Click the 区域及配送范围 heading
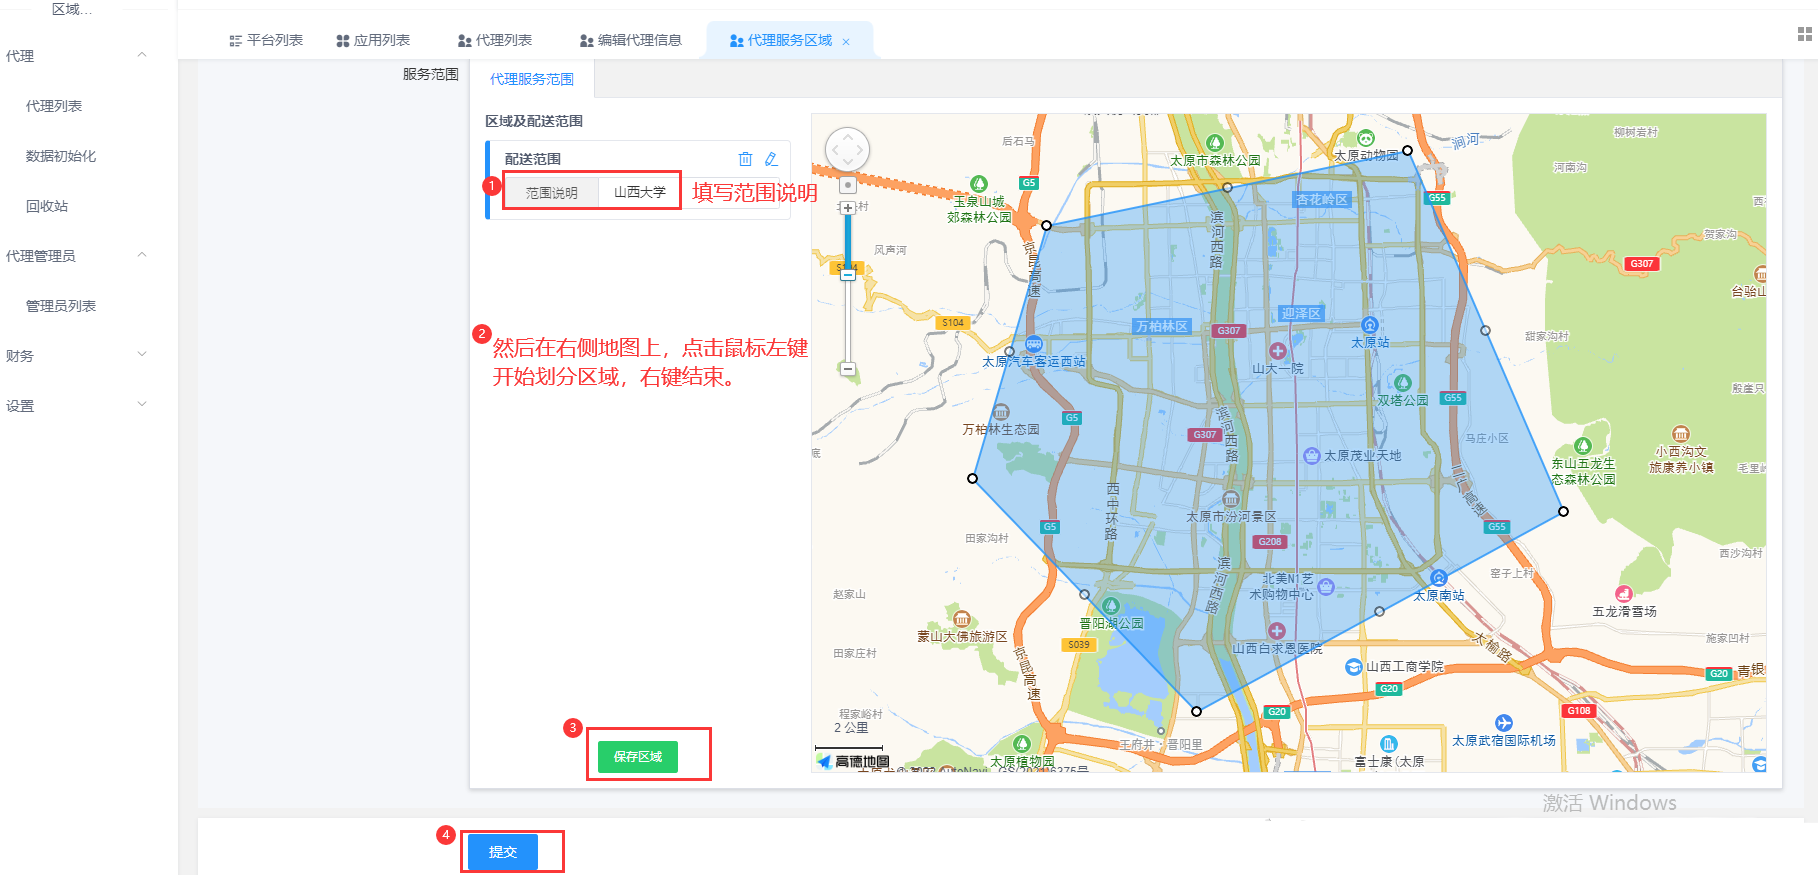The image size is (1818, 875). tap(534, 121)
